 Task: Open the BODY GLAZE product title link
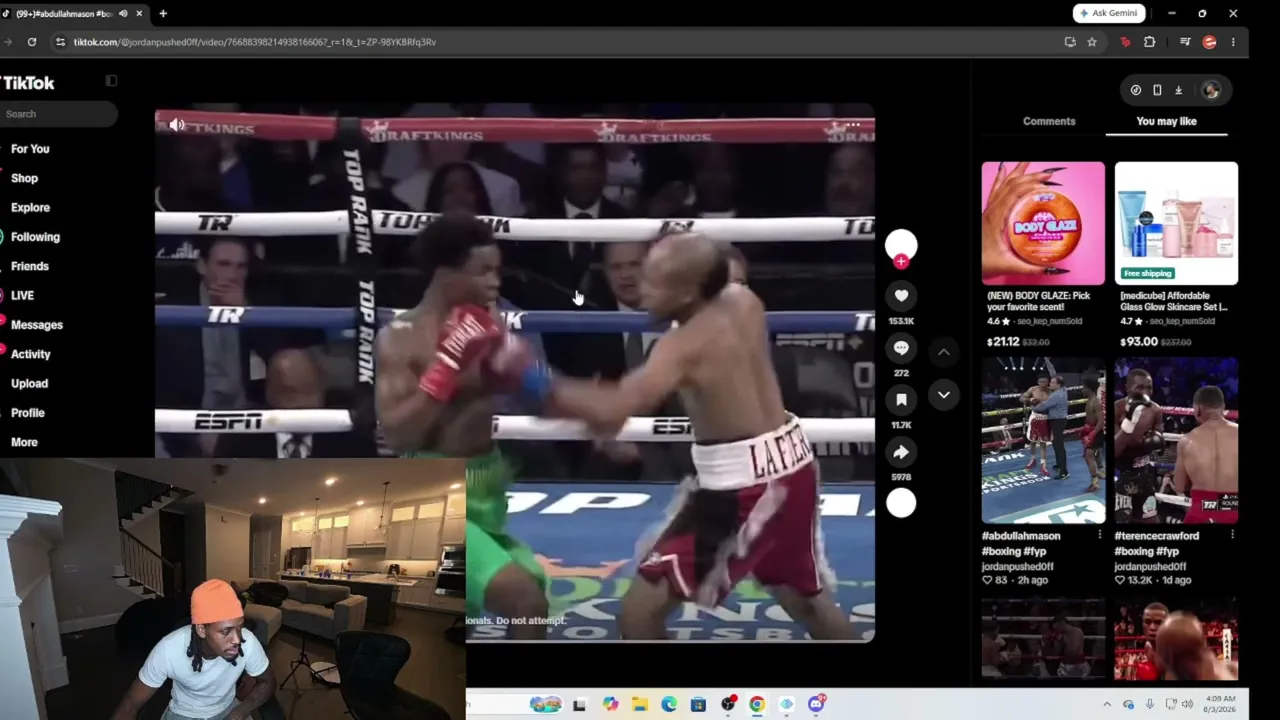[1039, 301]
